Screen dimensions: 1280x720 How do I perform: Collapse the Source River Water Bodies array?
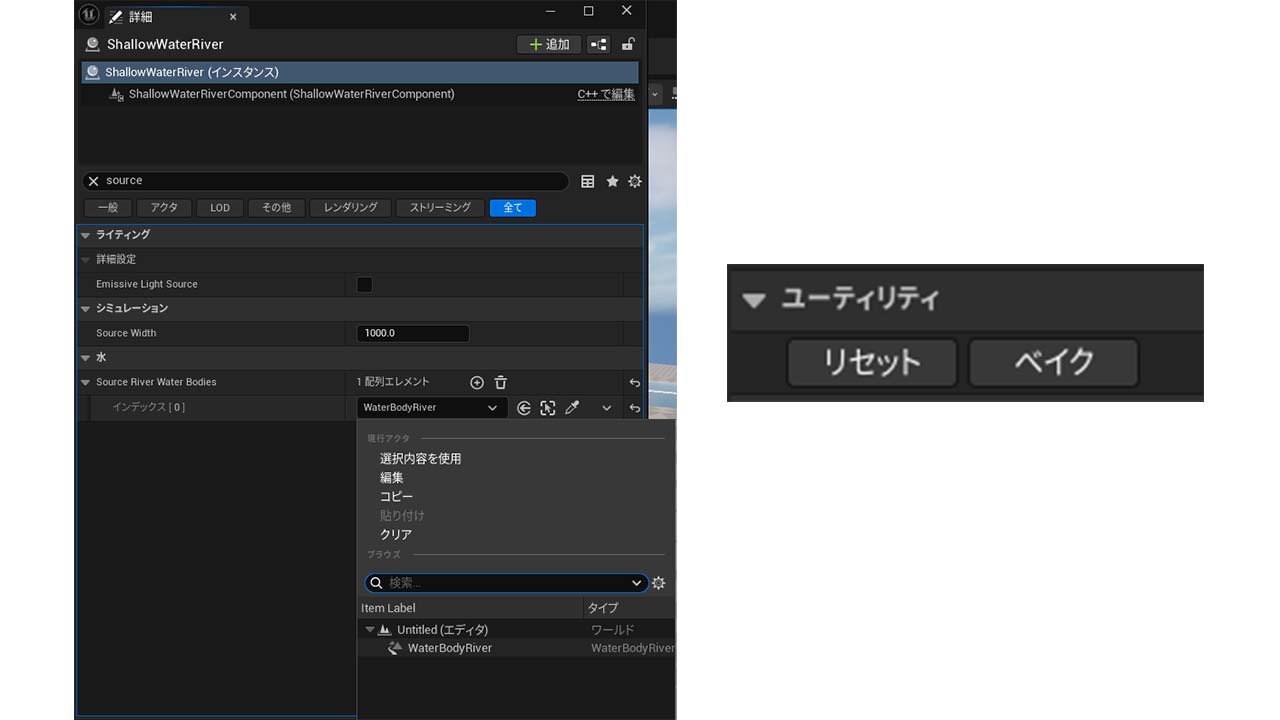point(86,382)
